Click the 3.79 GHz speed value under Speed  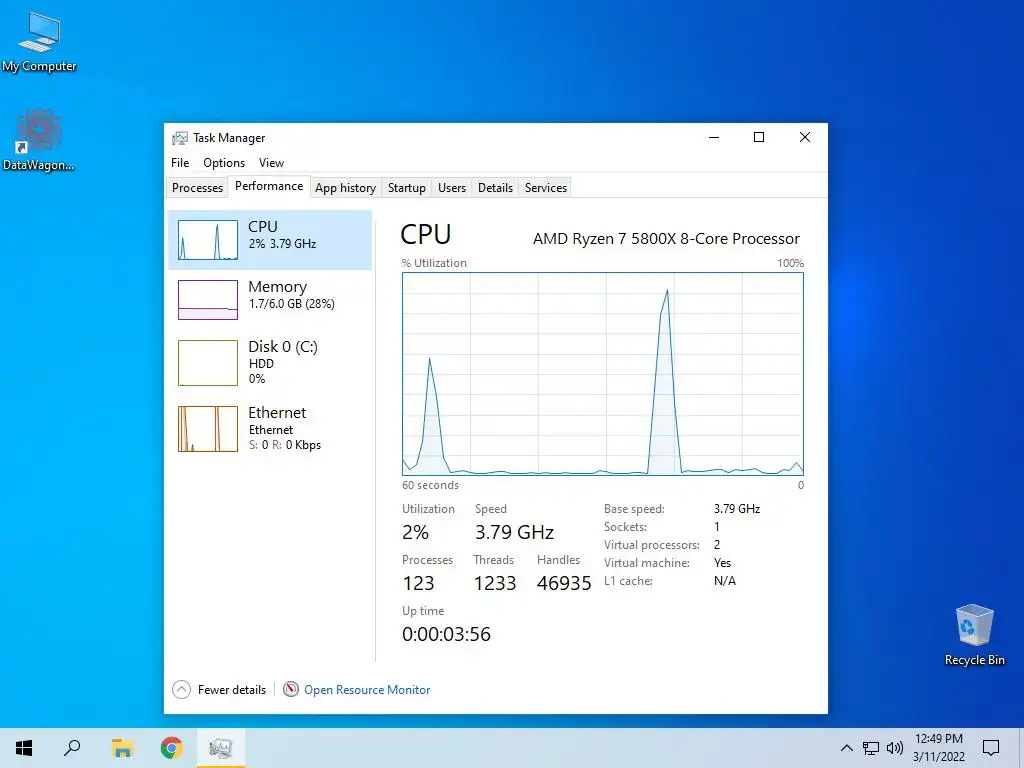tap(515, 532)
